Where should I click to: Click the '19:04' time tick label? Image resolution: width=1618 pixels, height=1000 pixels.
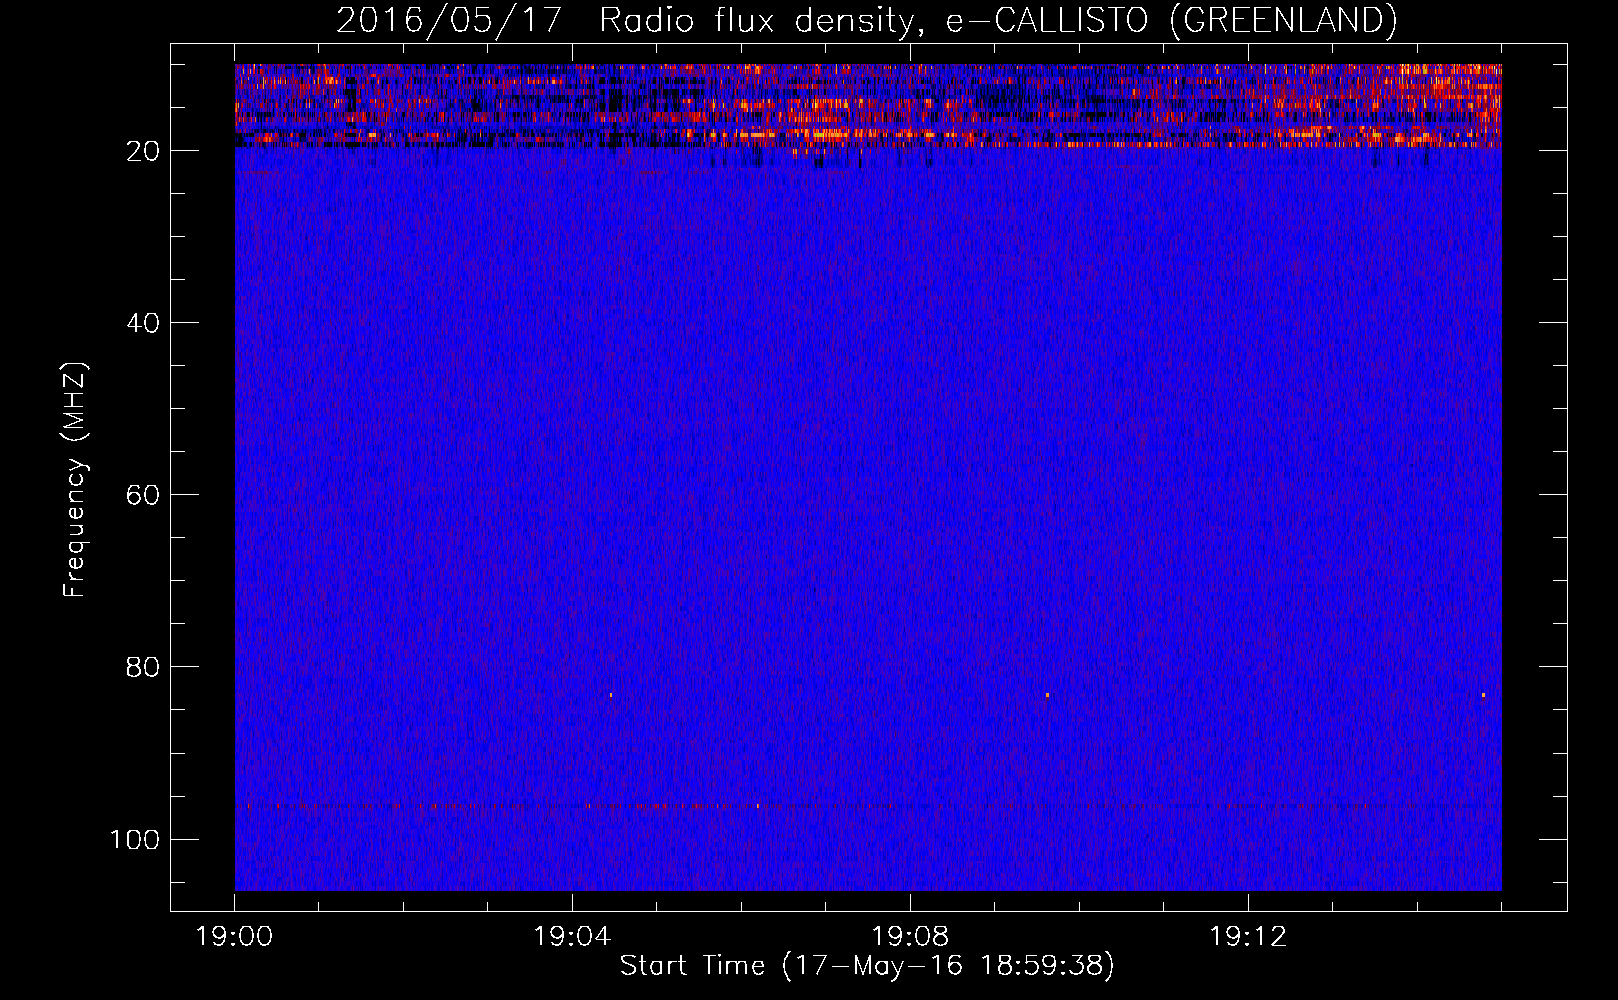click(572, 937)
